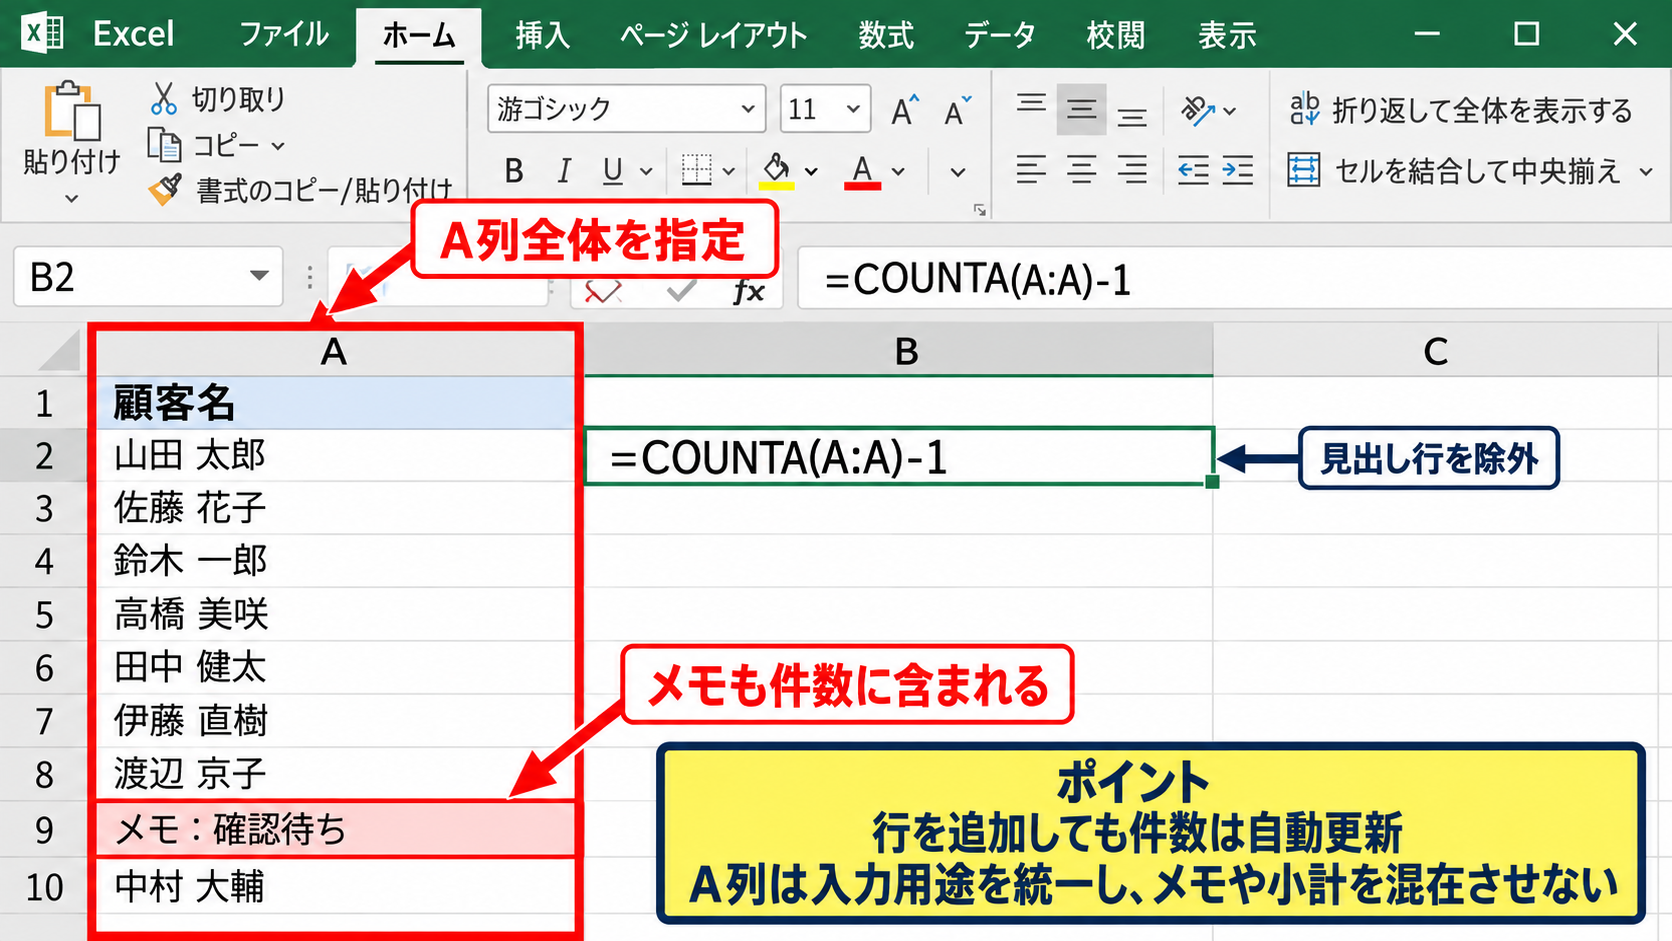This screenshot has width=1672, height=941.
Task: Expand the borders dropdown arrow
Action: point(728,172)
